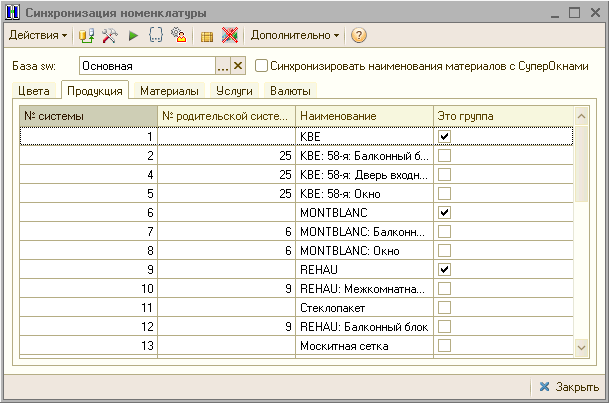Select the KBE name cell
The height and width of the screenshot is (403, 609).
tap(364, 137)
